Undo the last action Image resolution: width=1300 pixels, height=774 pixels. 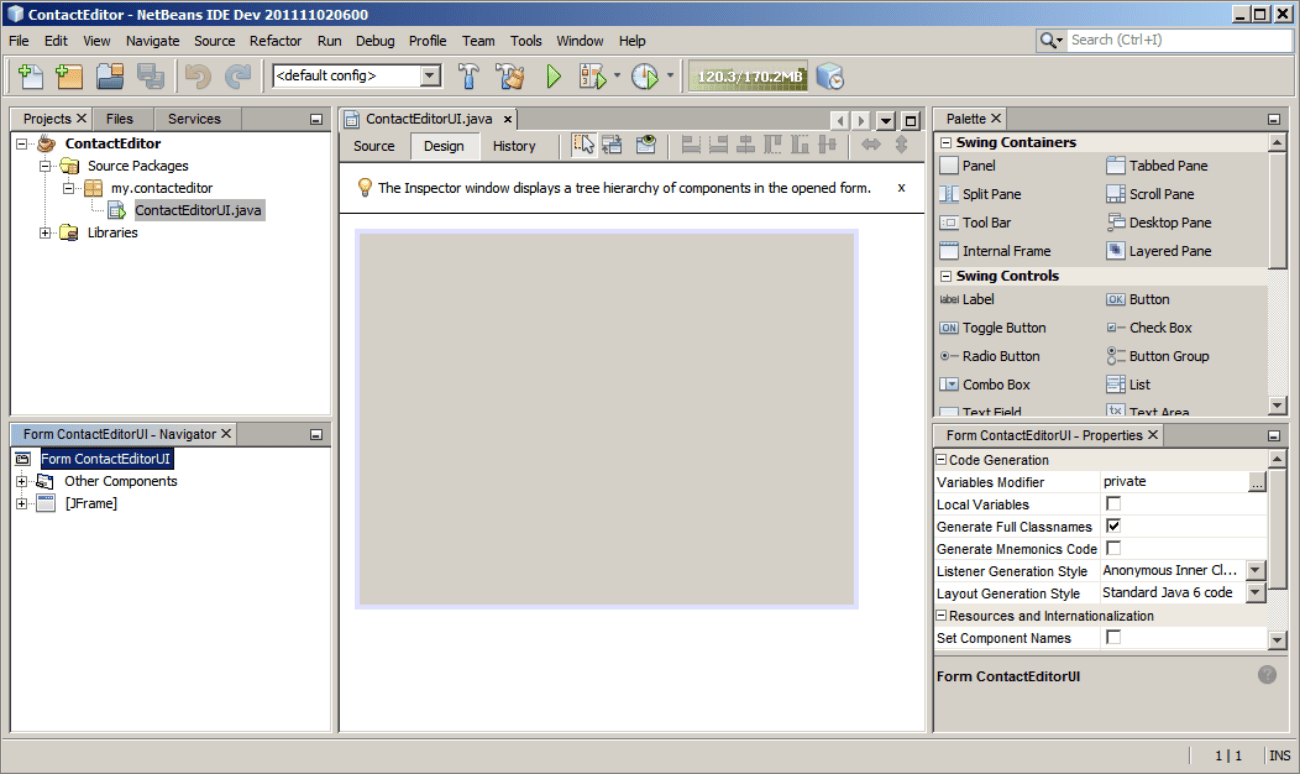pyautogui.click(x=197, y=75)
